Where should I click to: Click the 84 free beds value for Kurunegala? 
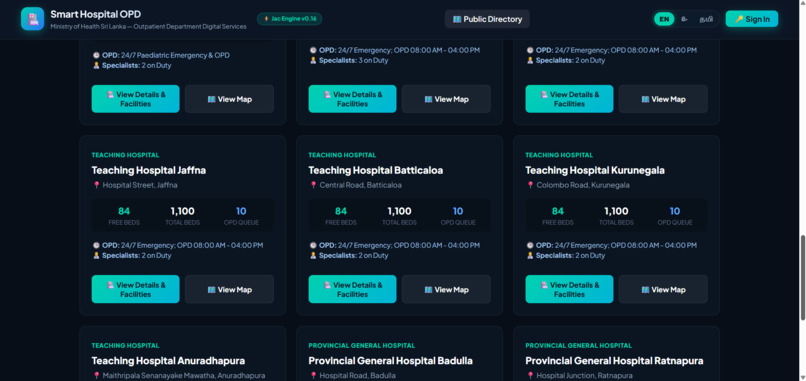(558, 211)
